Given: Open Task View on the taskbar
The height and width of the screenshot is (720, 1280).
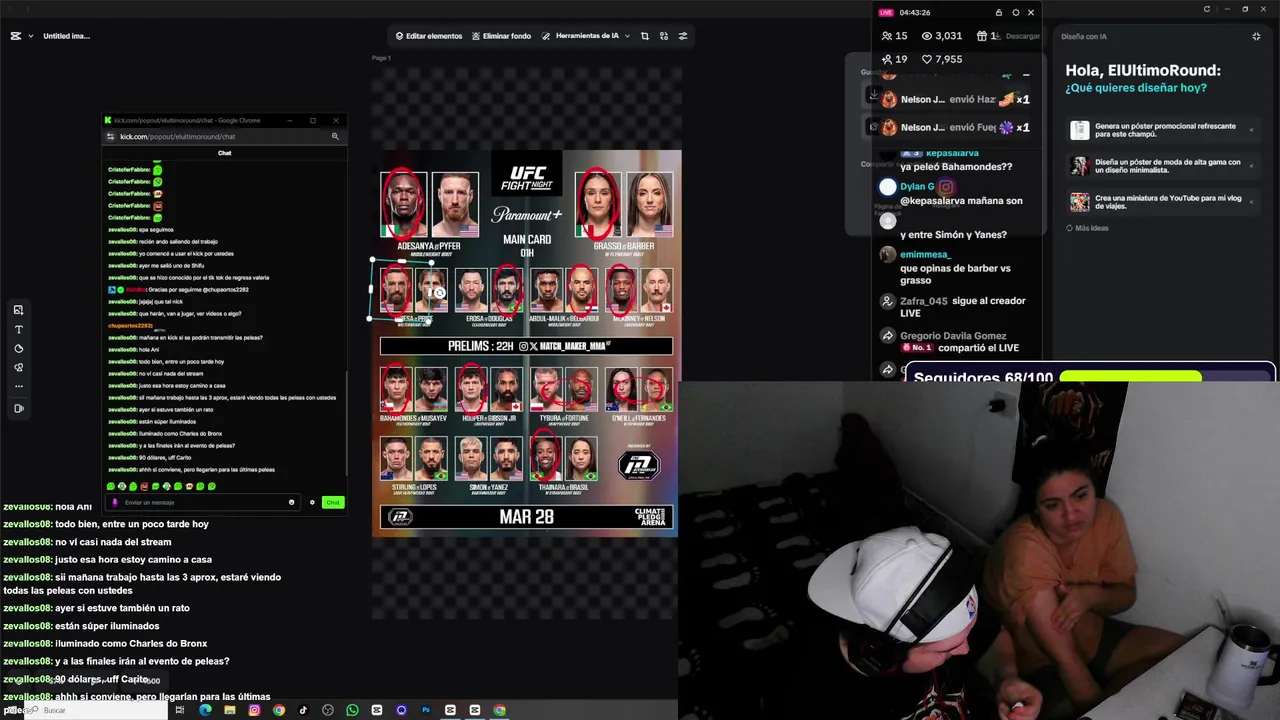Looking at the screenshot, I should click(180, 710).
